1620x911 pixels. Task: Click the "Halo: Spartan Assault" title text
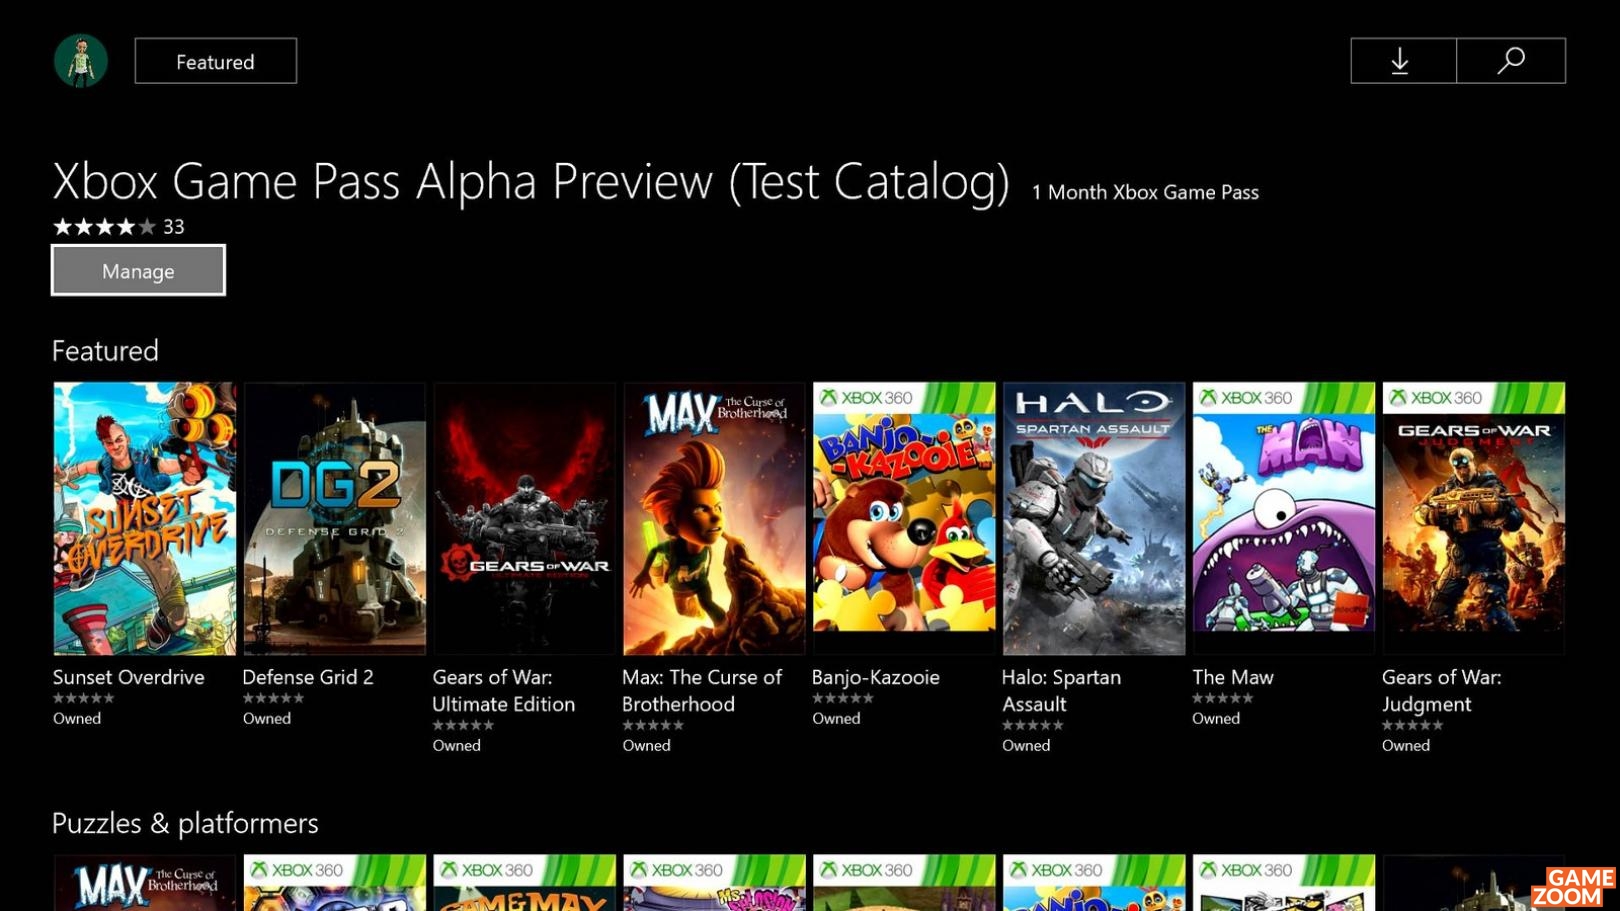click(x=1061, y=690)
